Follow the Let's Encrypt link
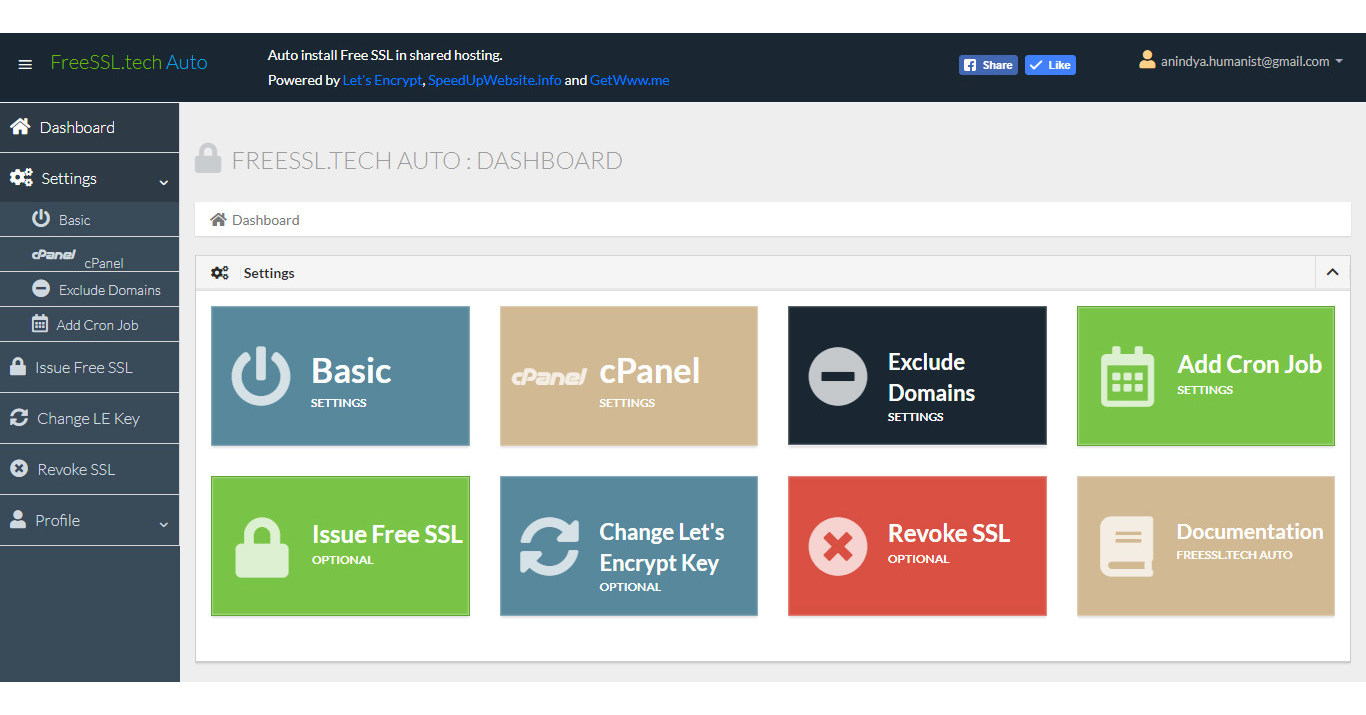Image resolution: width=1366 pixels, height=715 pixels. (383, 80)
